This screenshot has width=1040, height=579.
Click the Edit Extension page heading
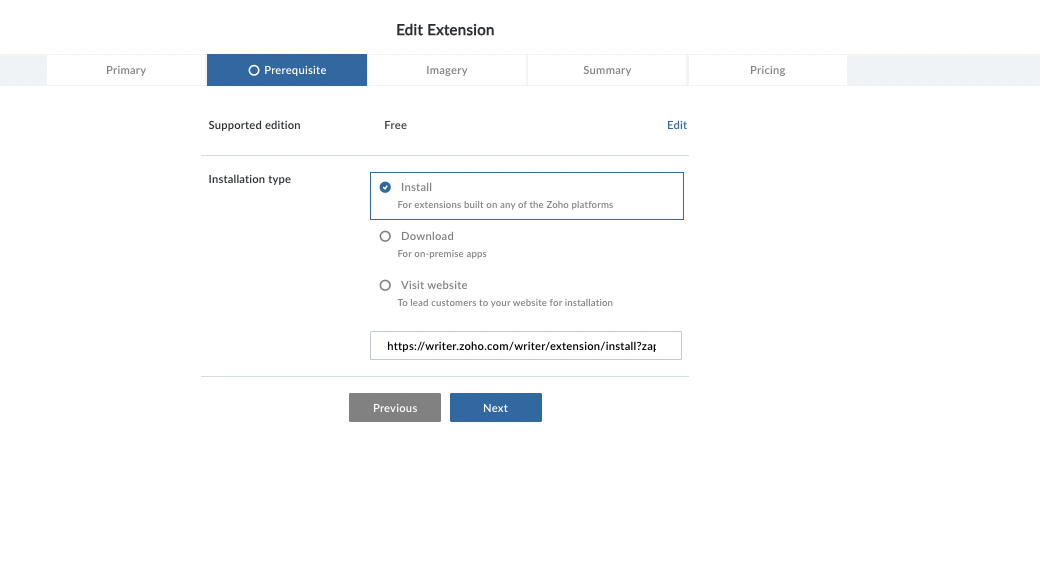tap(445, 30)
